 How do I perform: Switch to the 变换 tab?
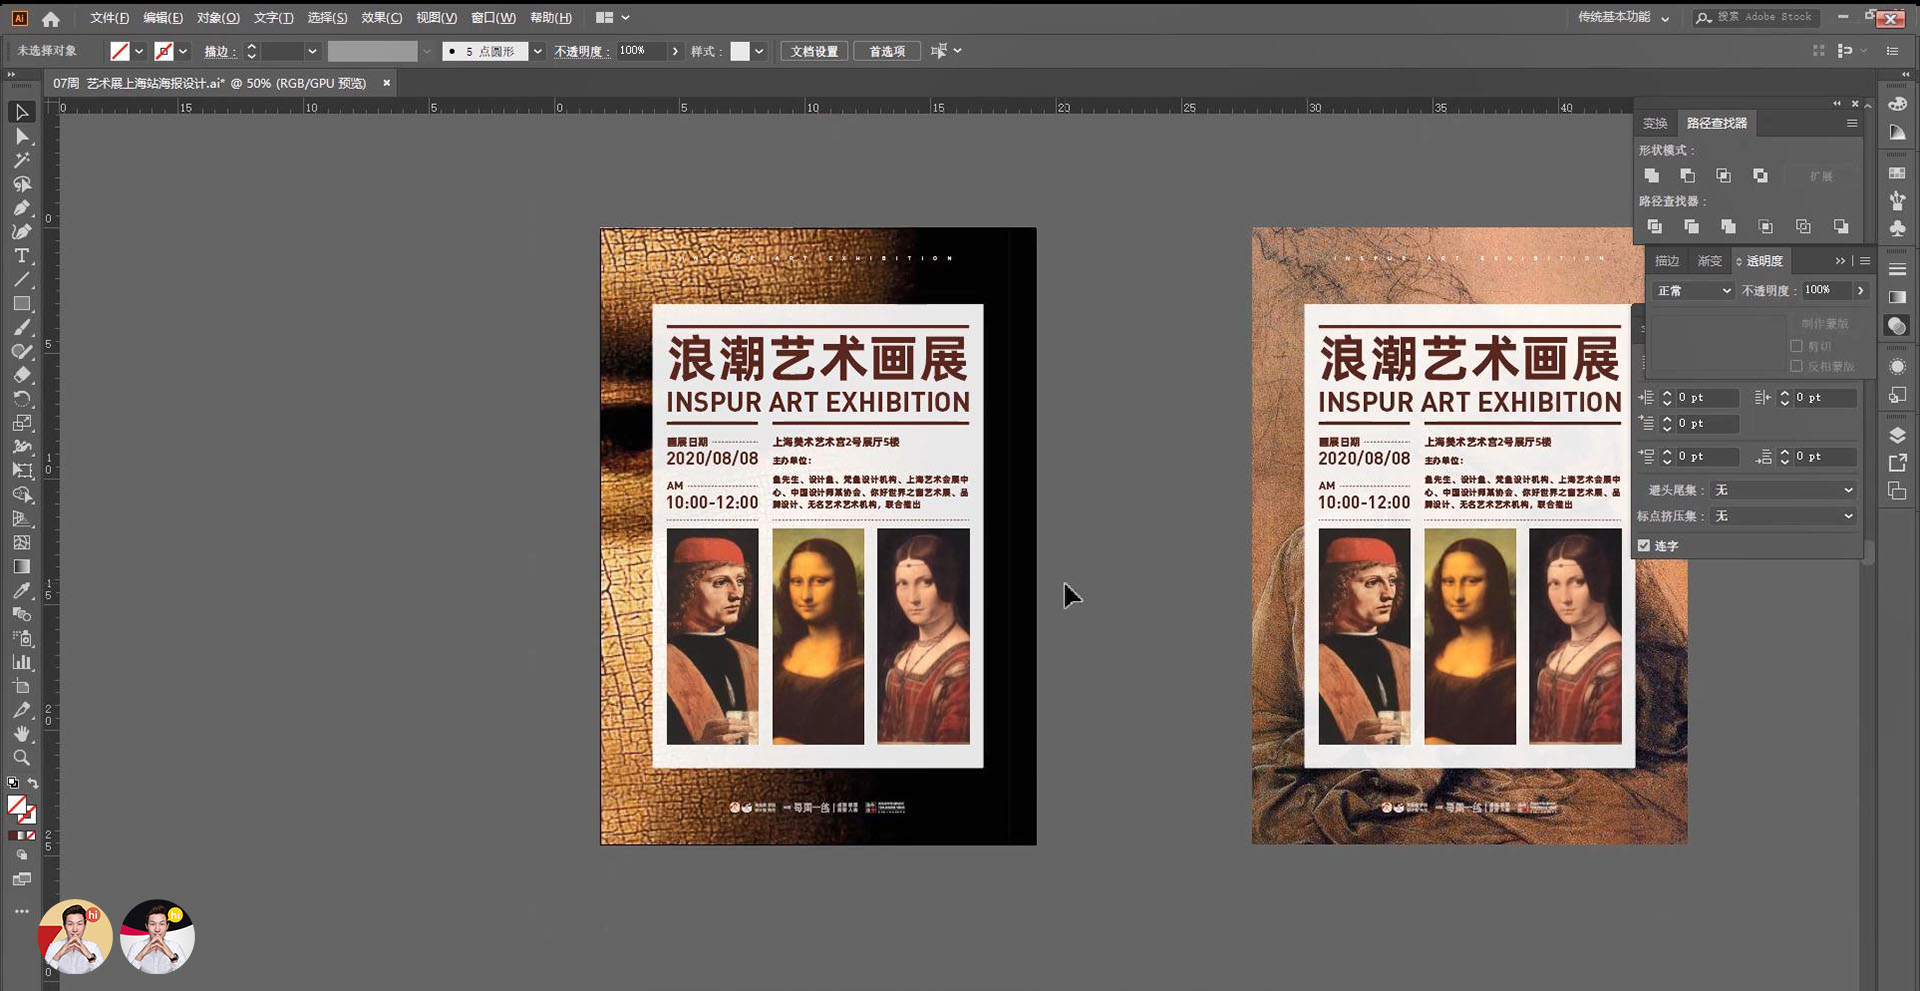[x=1655, y=123]
